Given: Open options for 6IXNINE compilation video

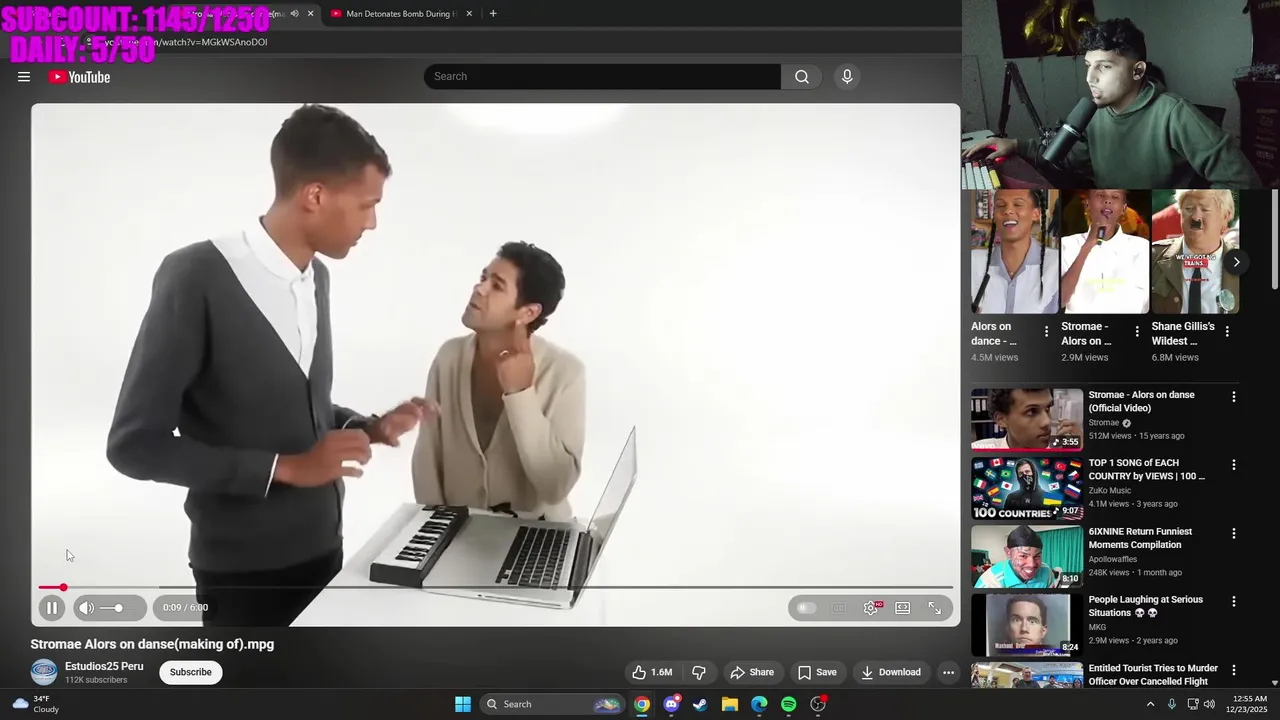Looking at the screenshot, I should [x=1233, y=534].
